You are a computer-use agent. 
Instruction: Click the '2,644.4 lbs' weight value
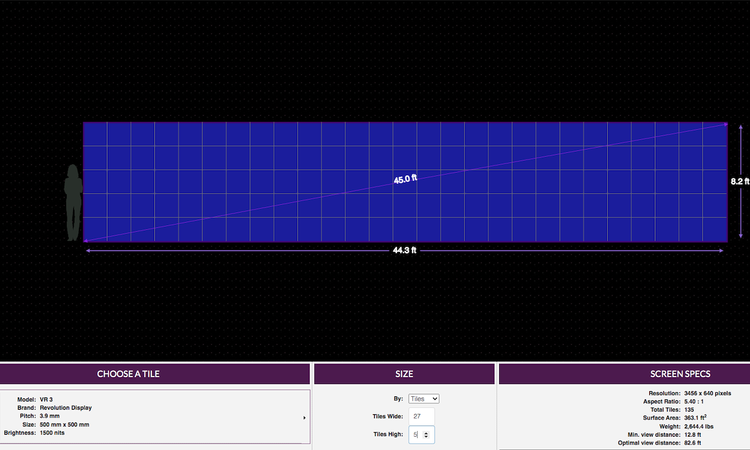(699, 427)
